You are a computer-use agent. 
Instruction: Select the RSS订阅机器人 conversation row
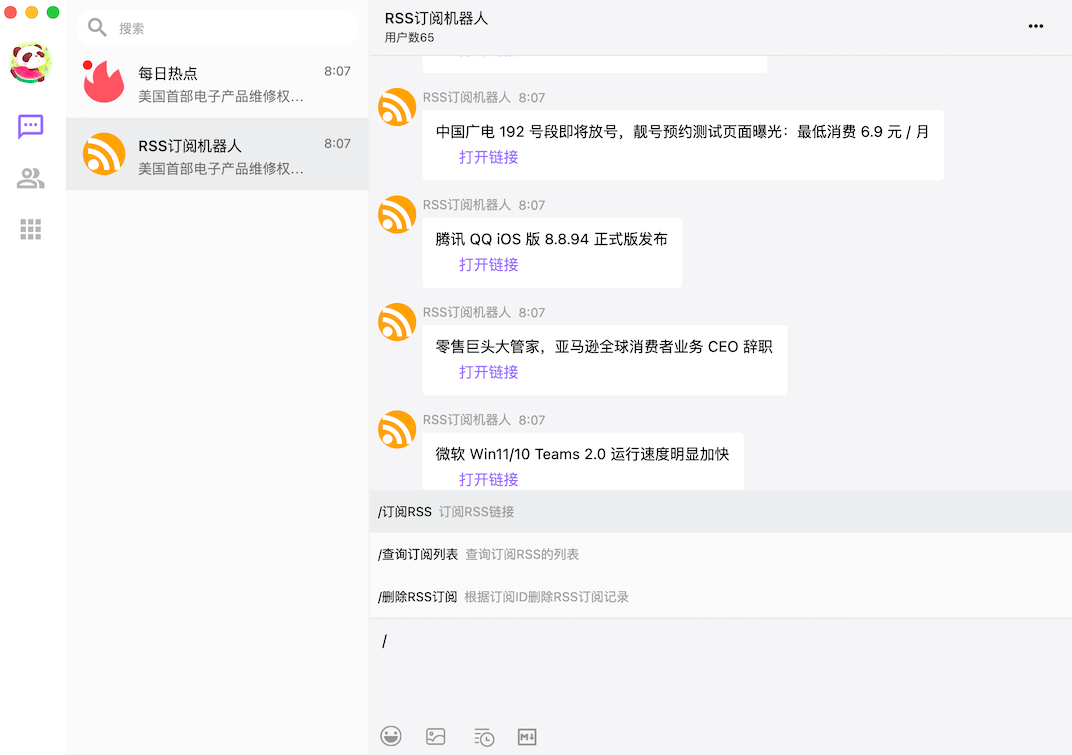[x=217, y=154]
